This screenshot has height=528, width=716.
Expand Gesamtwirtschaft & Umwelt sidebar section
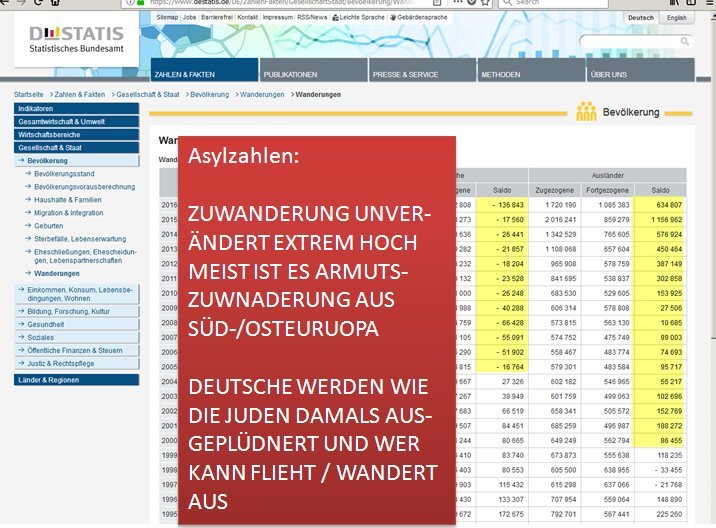(61, 121)
